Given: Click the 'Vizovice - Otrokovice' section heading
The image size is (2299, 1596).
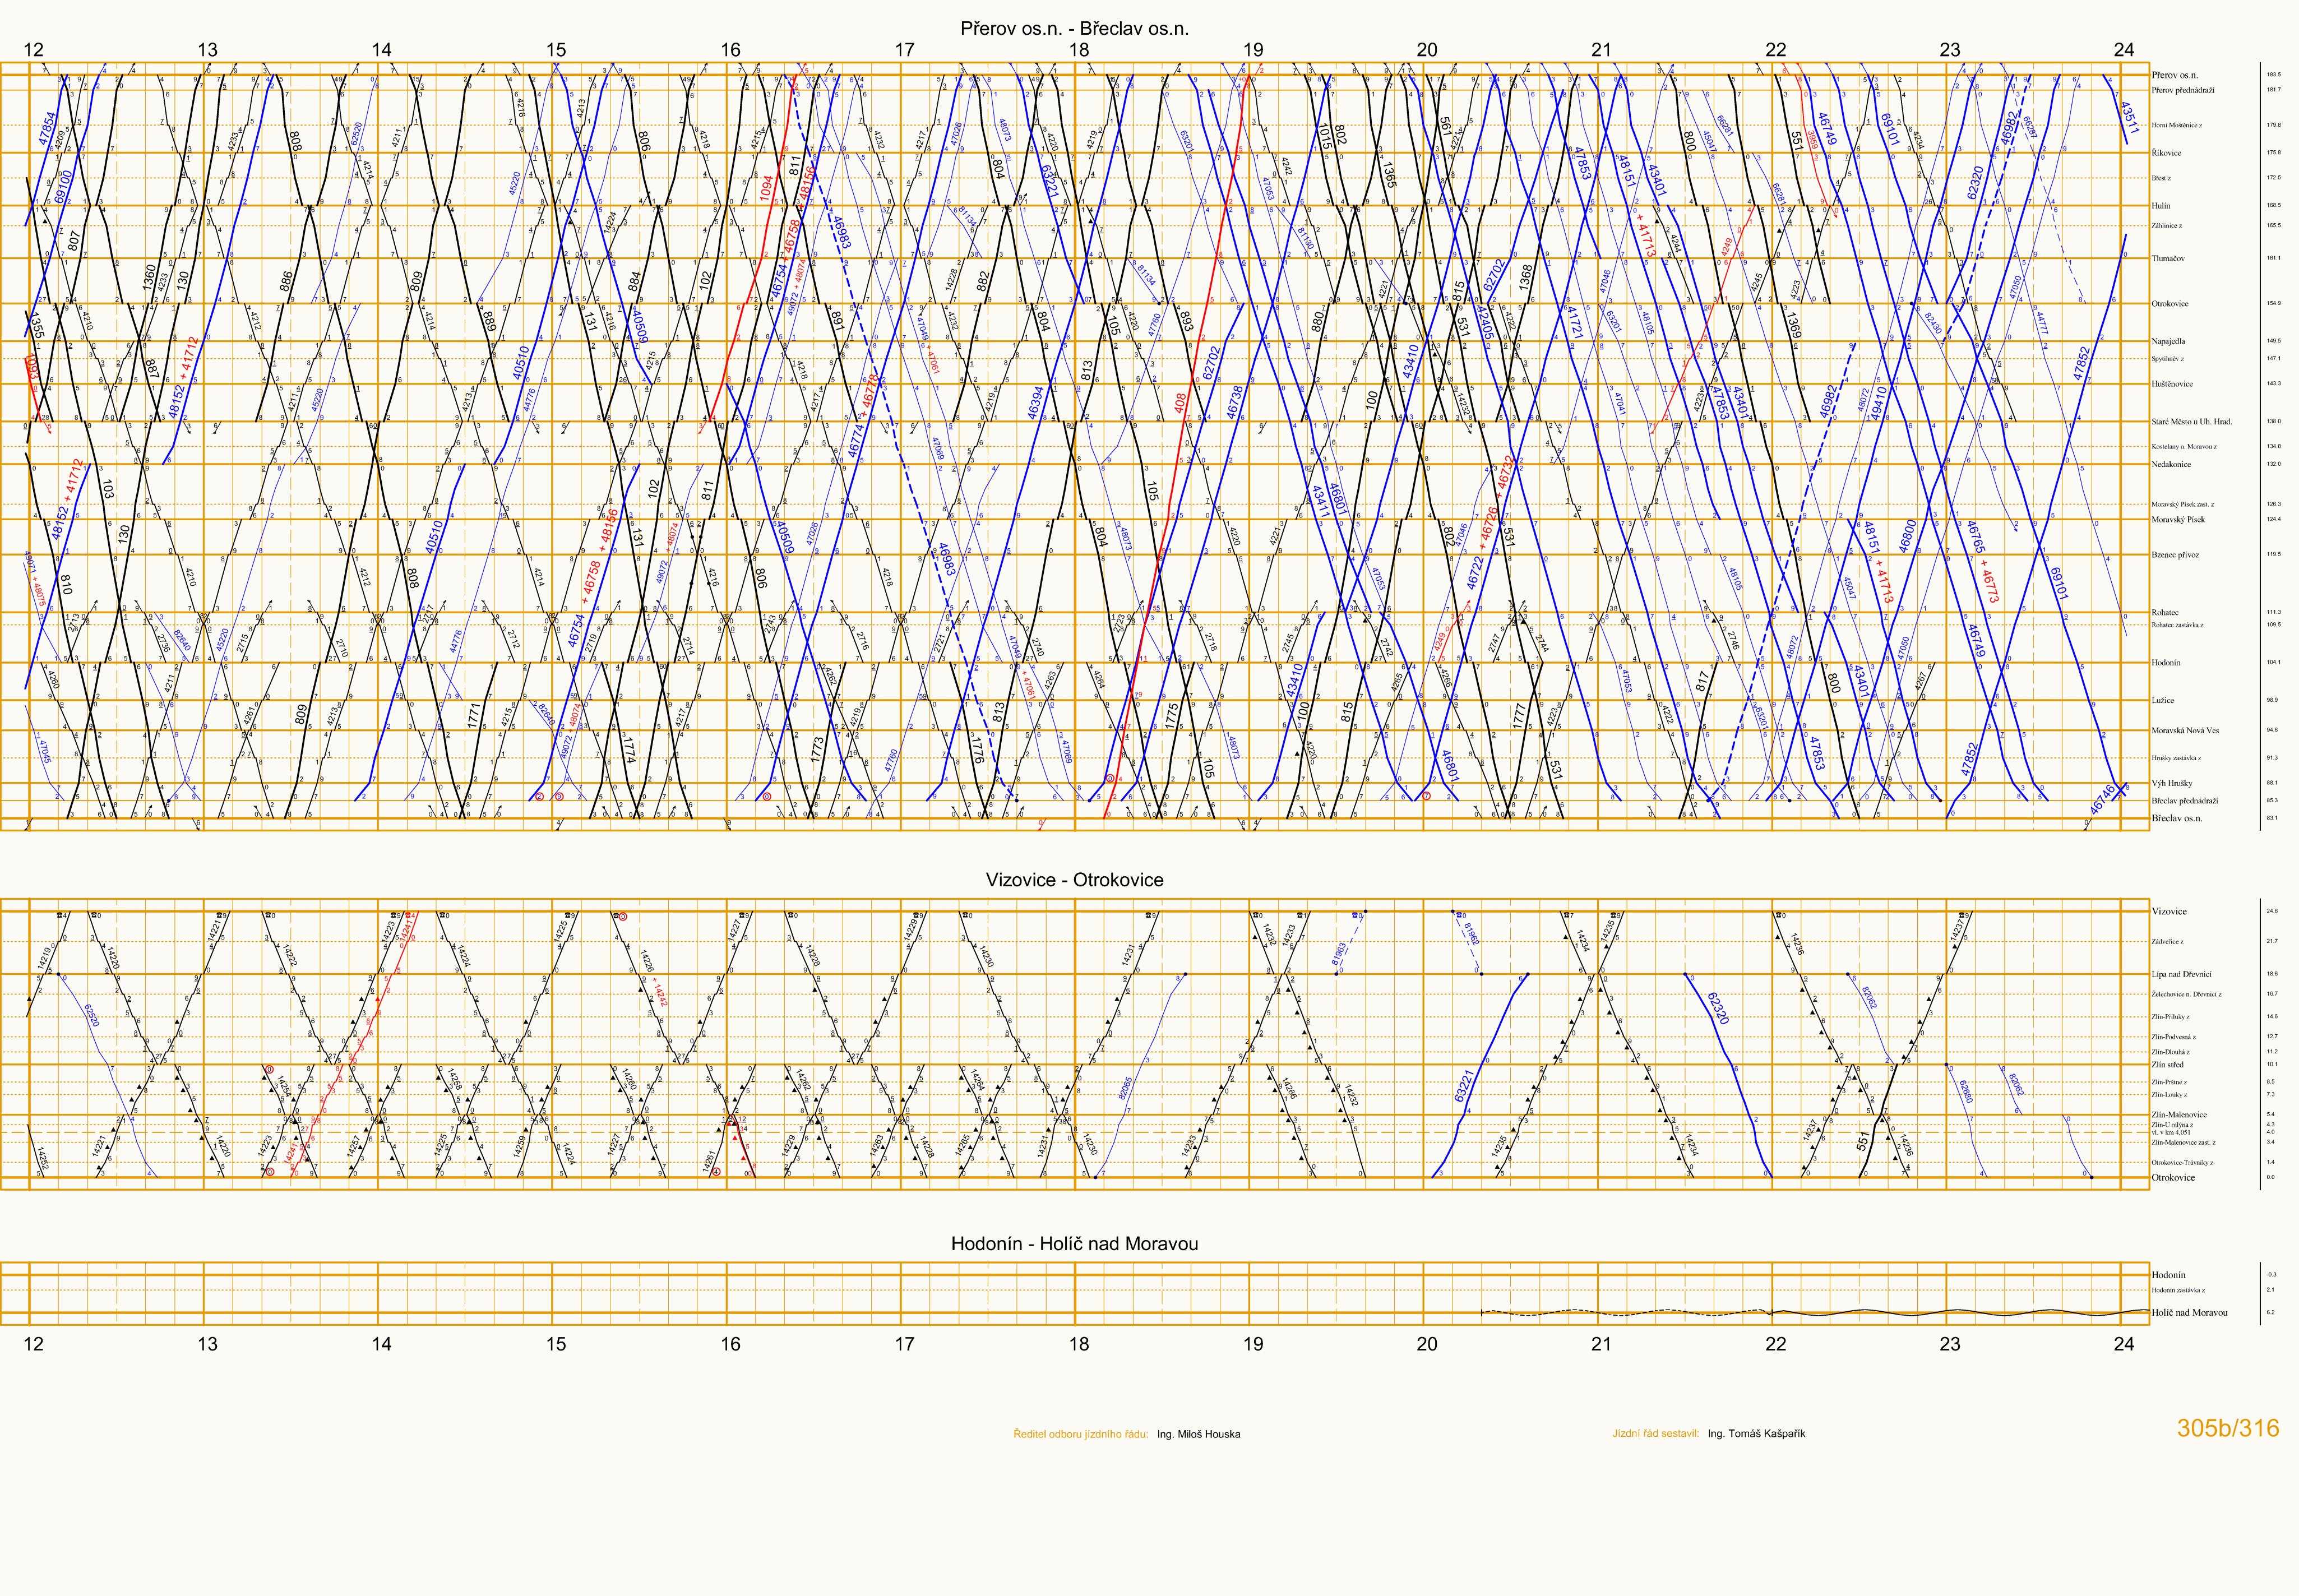Looking at the screenshot, I should [1074, 880].
